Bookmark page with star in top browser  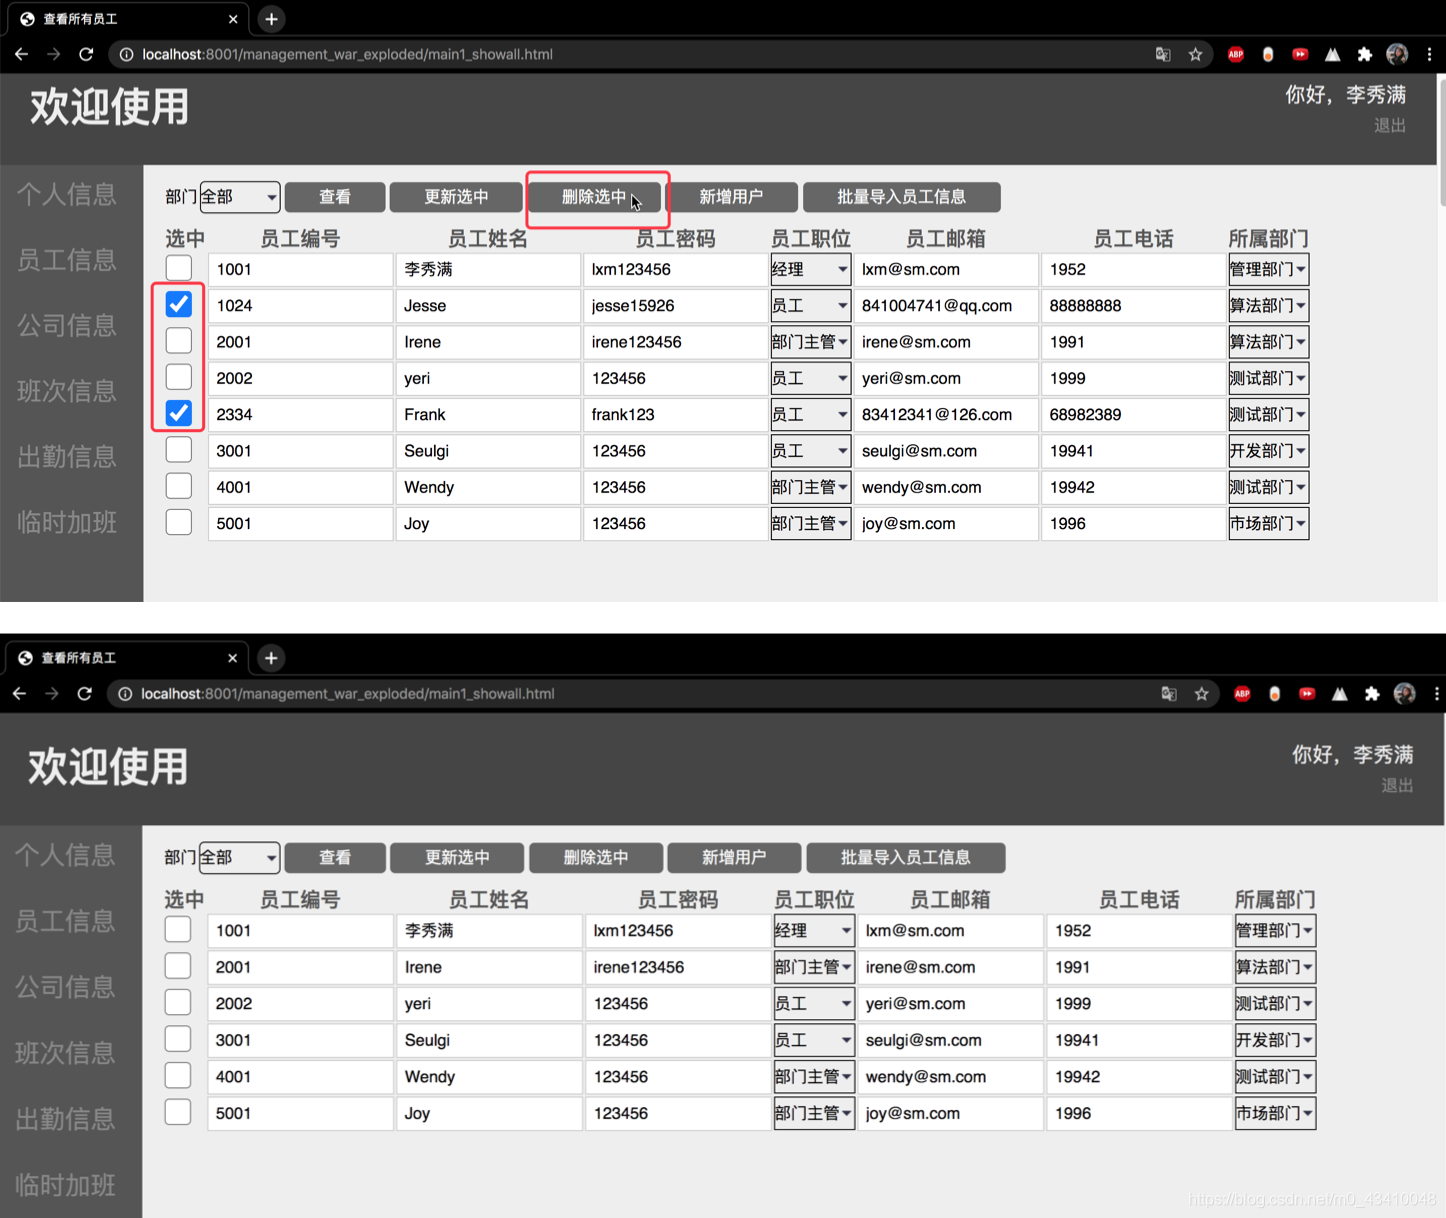pos(1195,54)
